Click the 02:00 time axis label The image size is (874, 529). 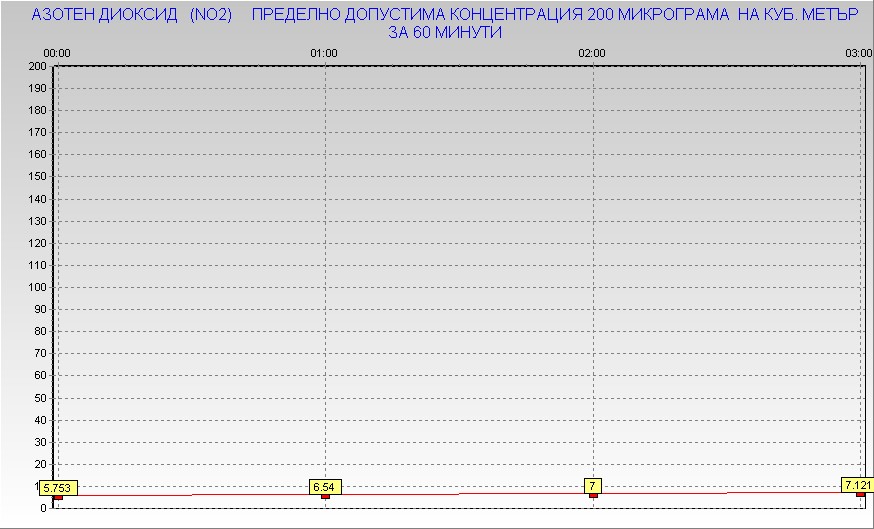[x=592, y=52]
